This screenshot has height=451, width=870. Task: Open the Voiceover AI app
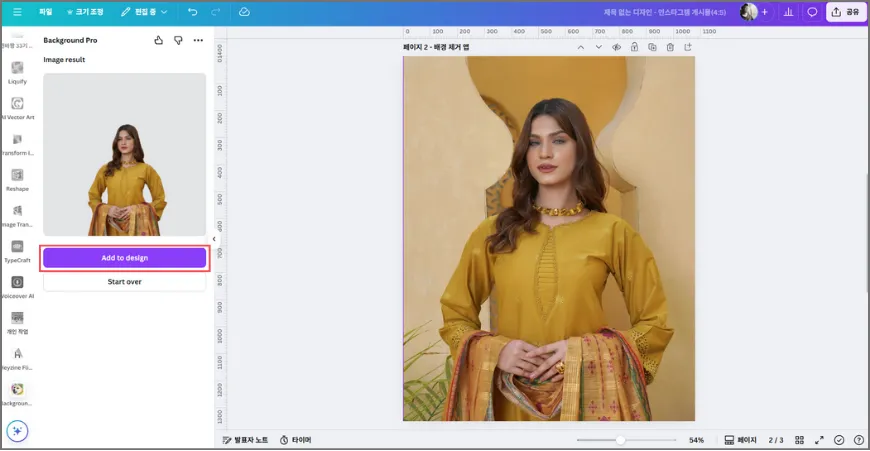[17, 287]
